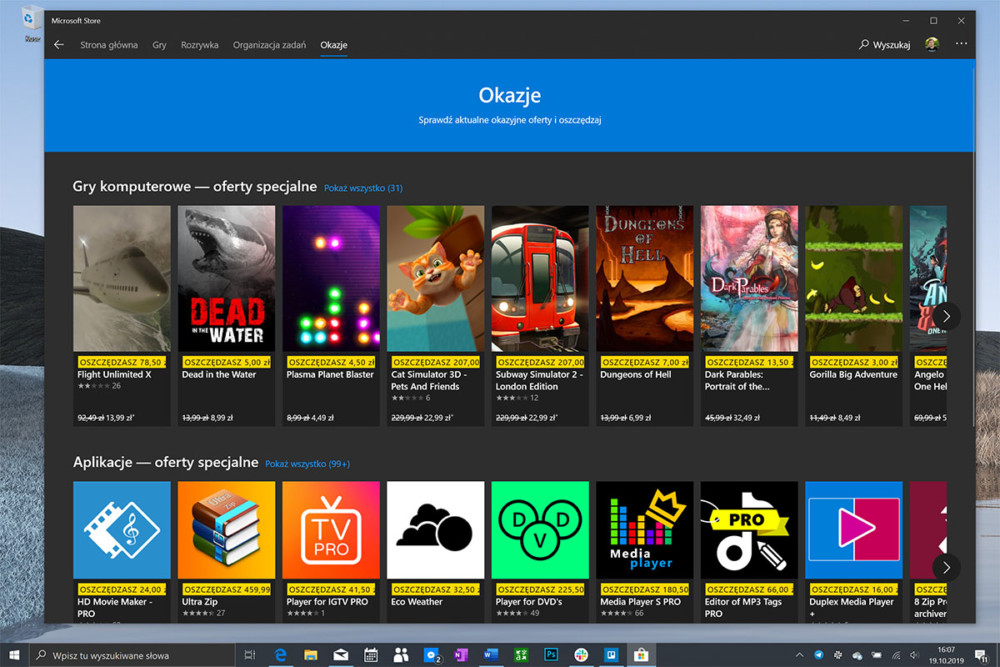Launch Microsoft Edge from the taskbar
Screen dimensions: 1000x667
pyautogui.click(x=279, y=655)
